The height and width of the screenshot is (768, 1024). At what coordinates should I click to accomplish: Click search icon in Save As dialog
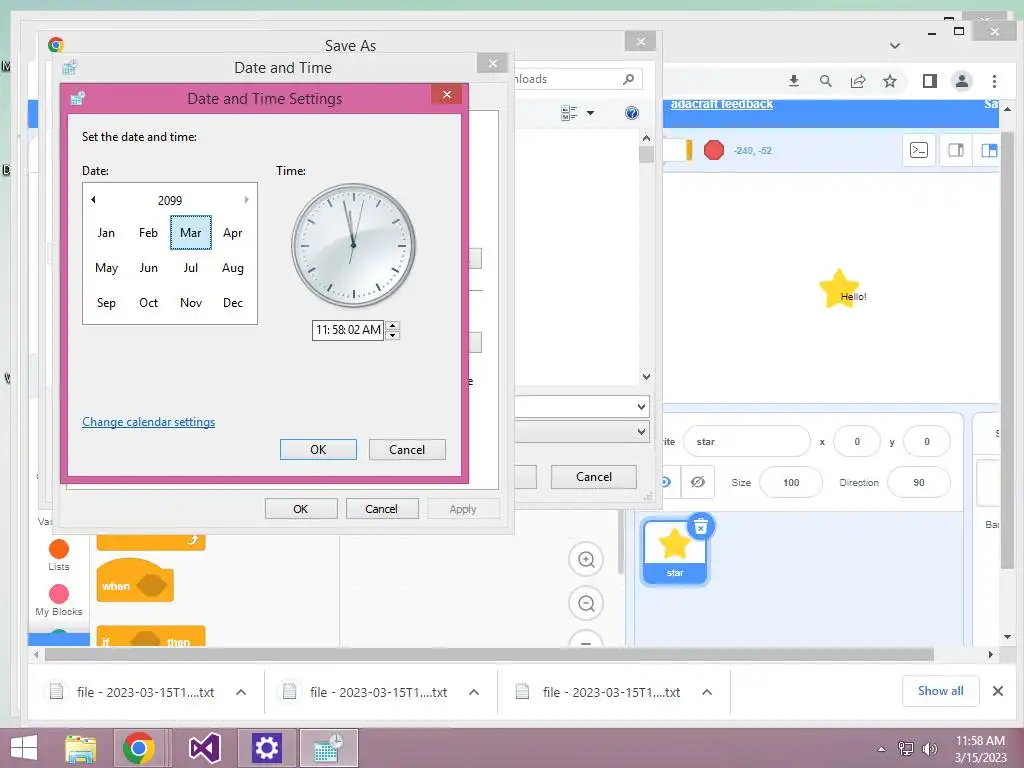(x=628, y=79)
